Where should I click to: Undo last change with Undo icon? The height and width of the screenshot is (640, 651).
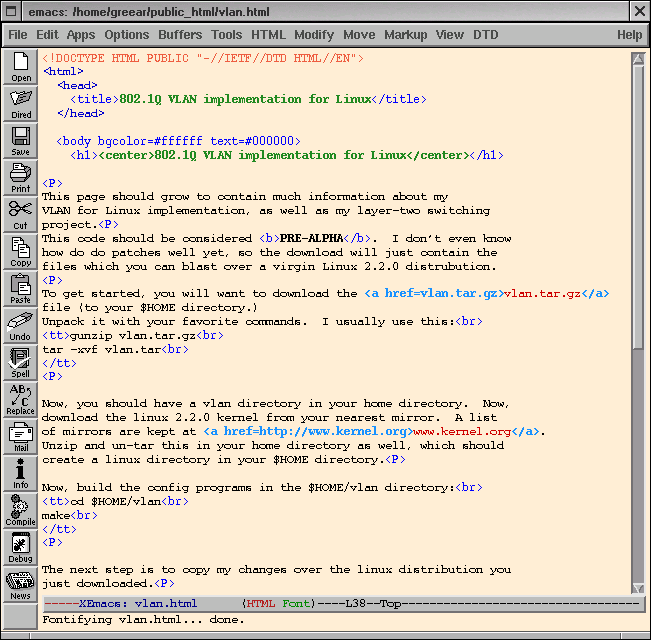point(21,326)
